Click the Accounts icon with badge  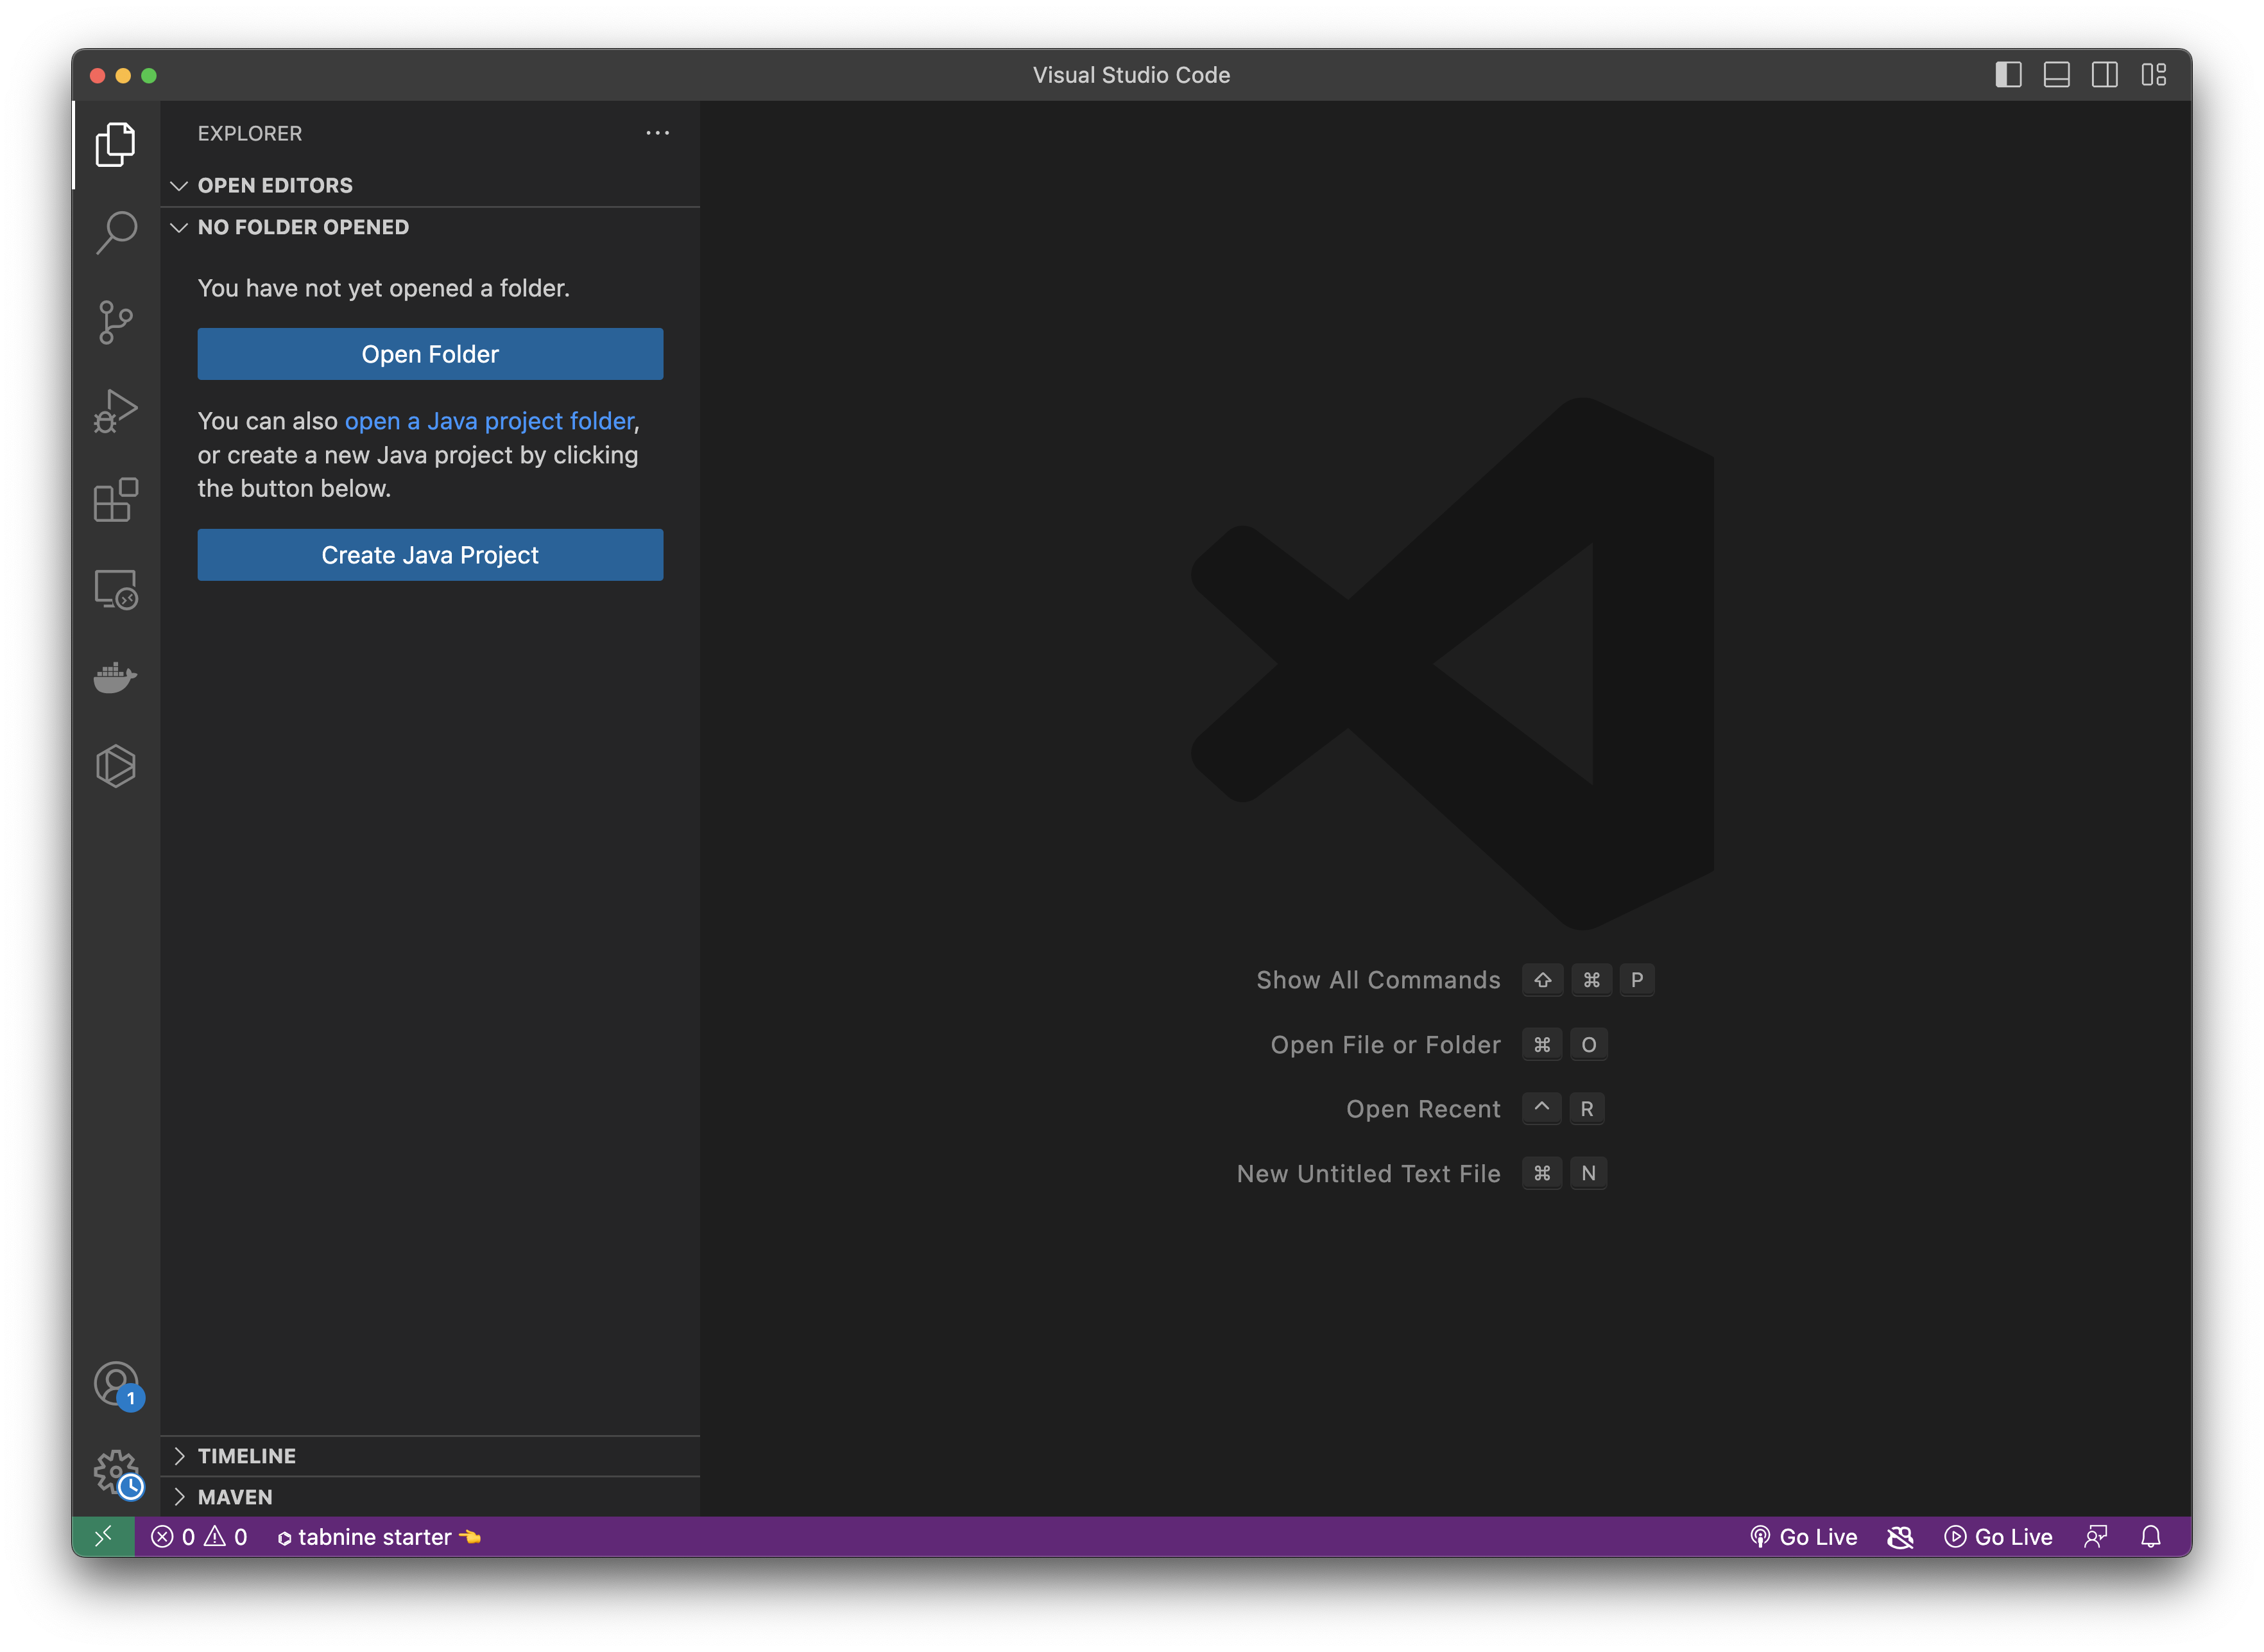pyautogui.click(x=116, y=1385)
